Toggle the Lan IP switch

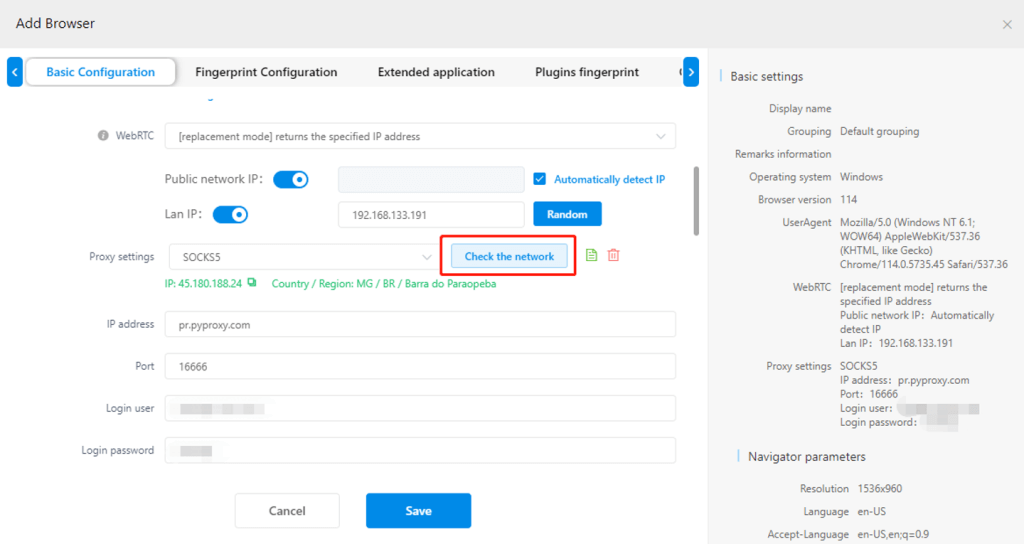pos(231,214)
